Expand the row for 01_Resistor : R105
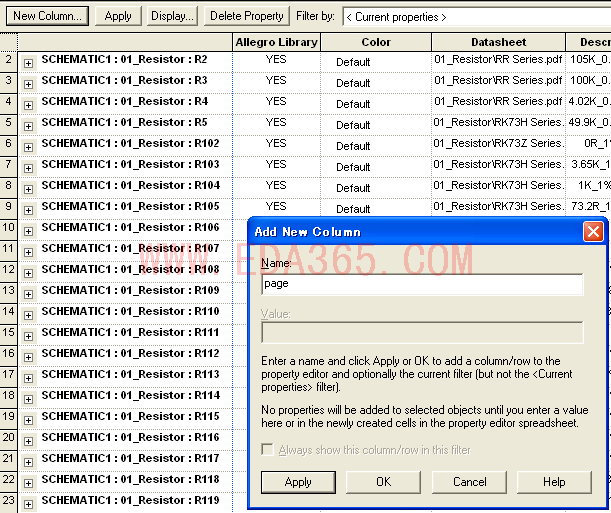The height and width of the screenshot is (513, 611). 28,210
